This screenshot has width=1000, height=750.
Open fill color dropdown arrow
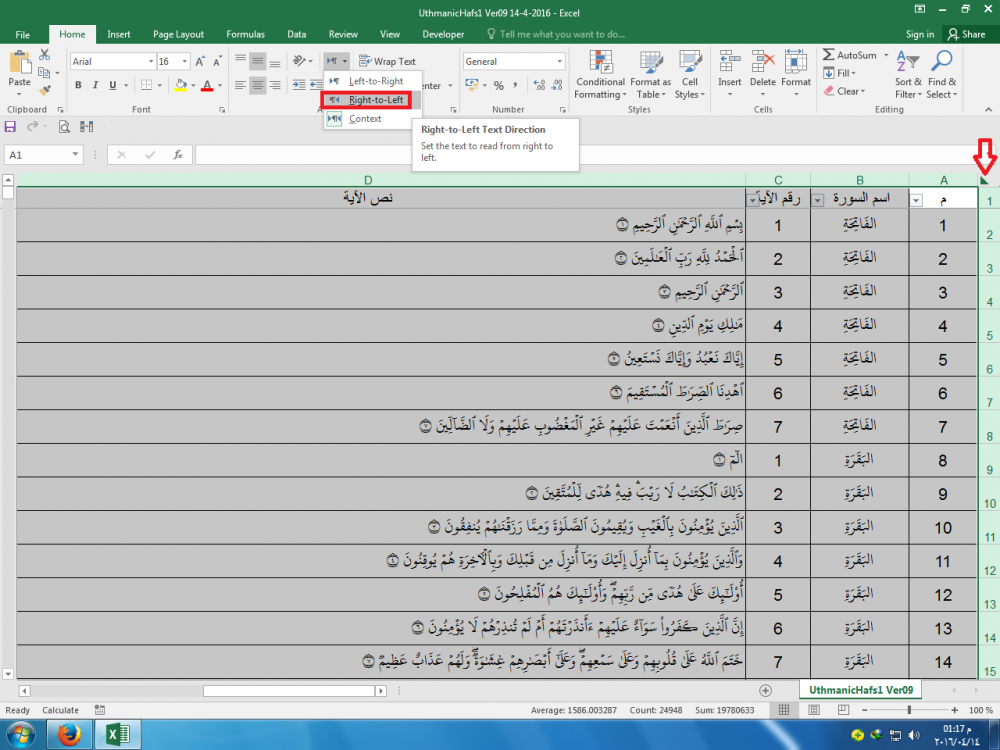point(193,85)
